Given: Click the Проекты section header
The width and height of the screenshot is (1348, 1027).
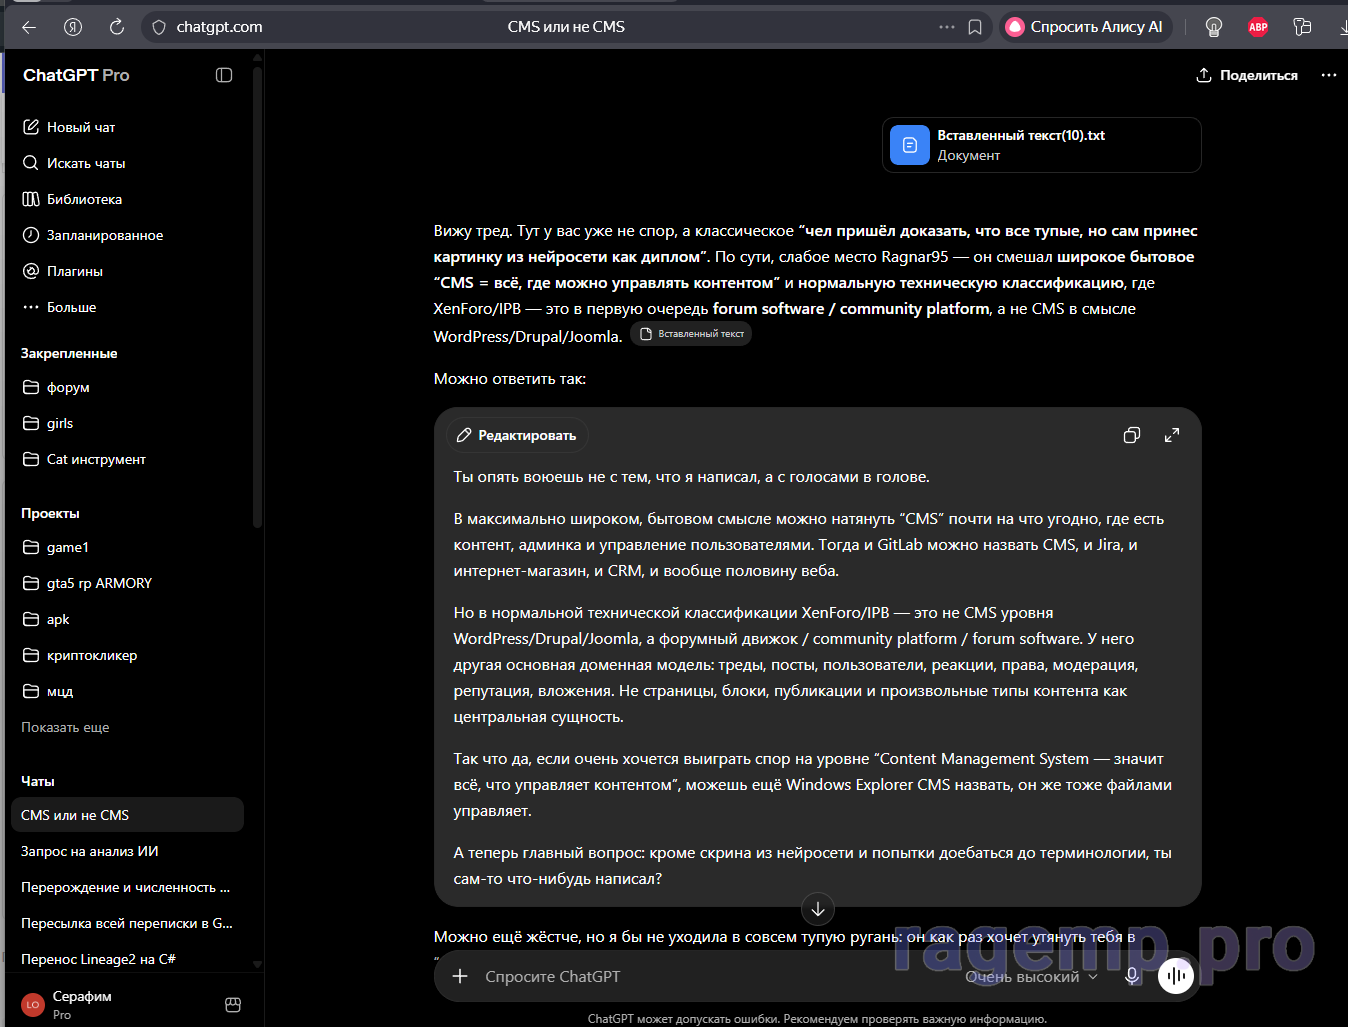Looking at the screenshot, I should (x=50, y=513).
